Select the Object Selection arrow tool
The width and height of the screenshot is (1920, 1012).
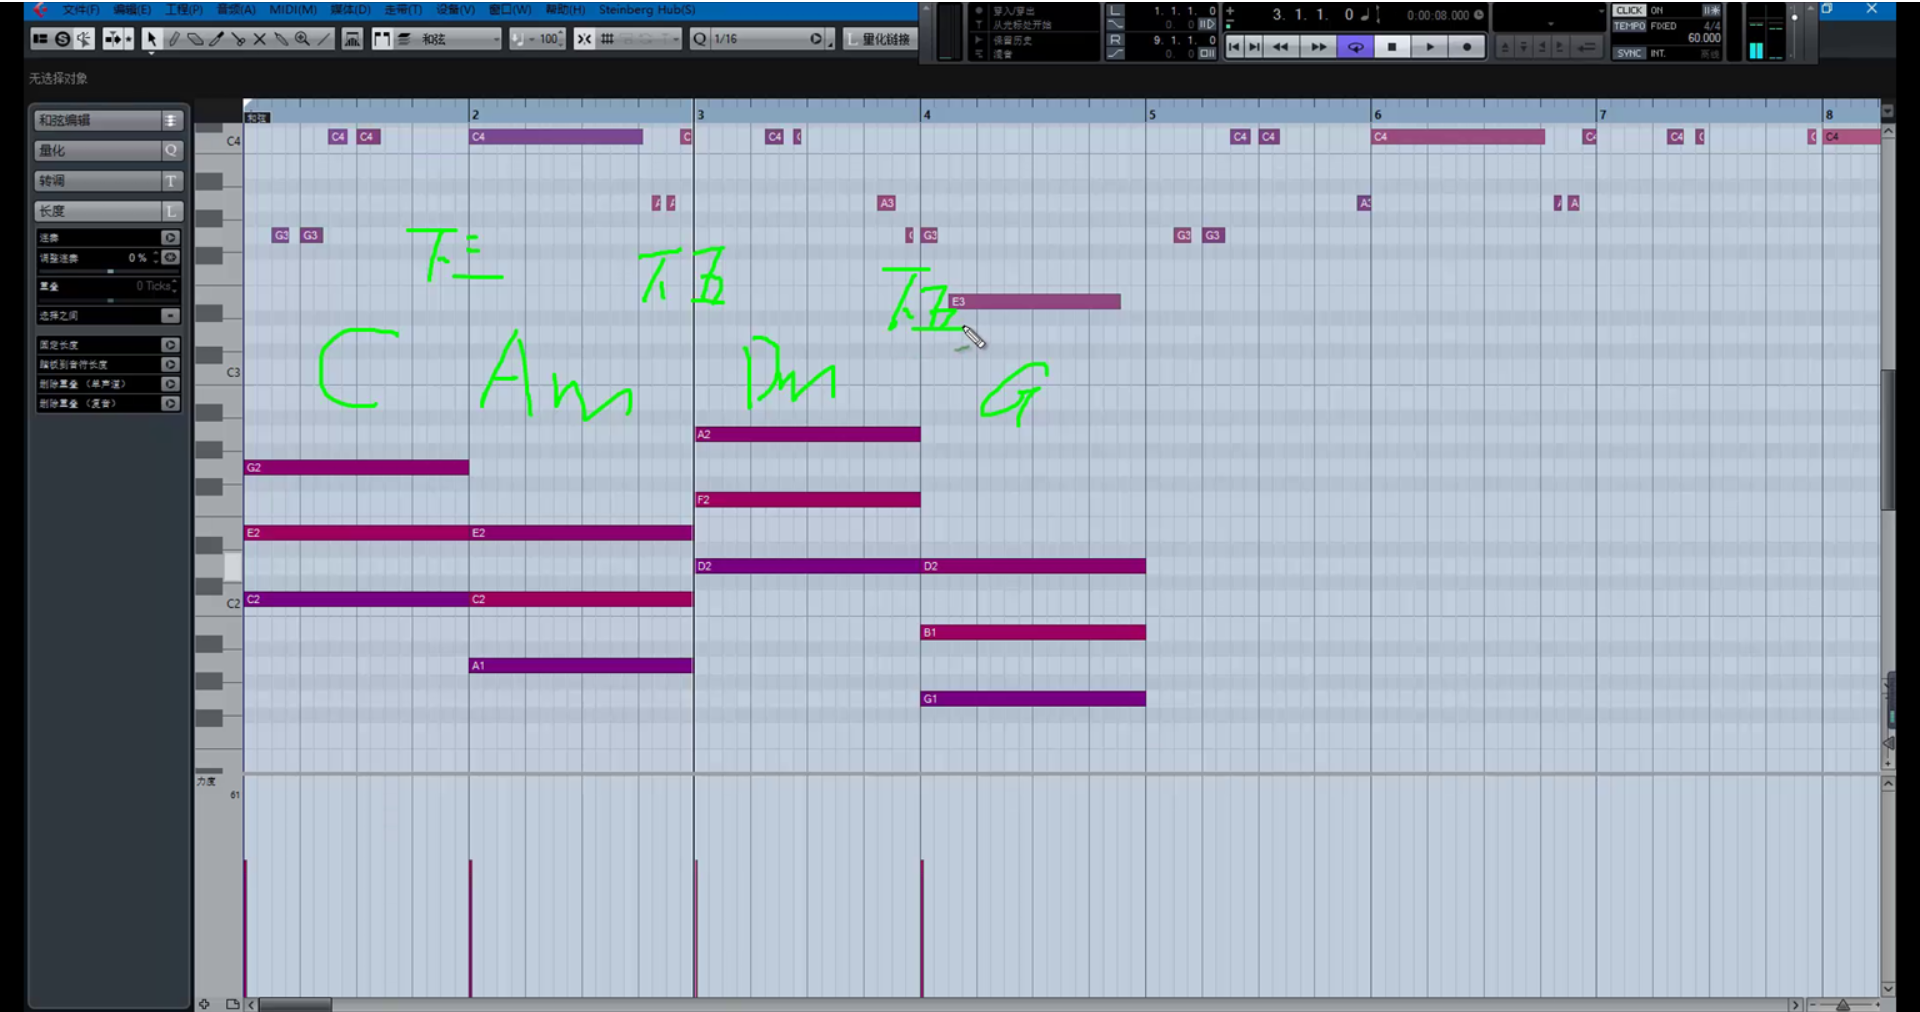151,39
